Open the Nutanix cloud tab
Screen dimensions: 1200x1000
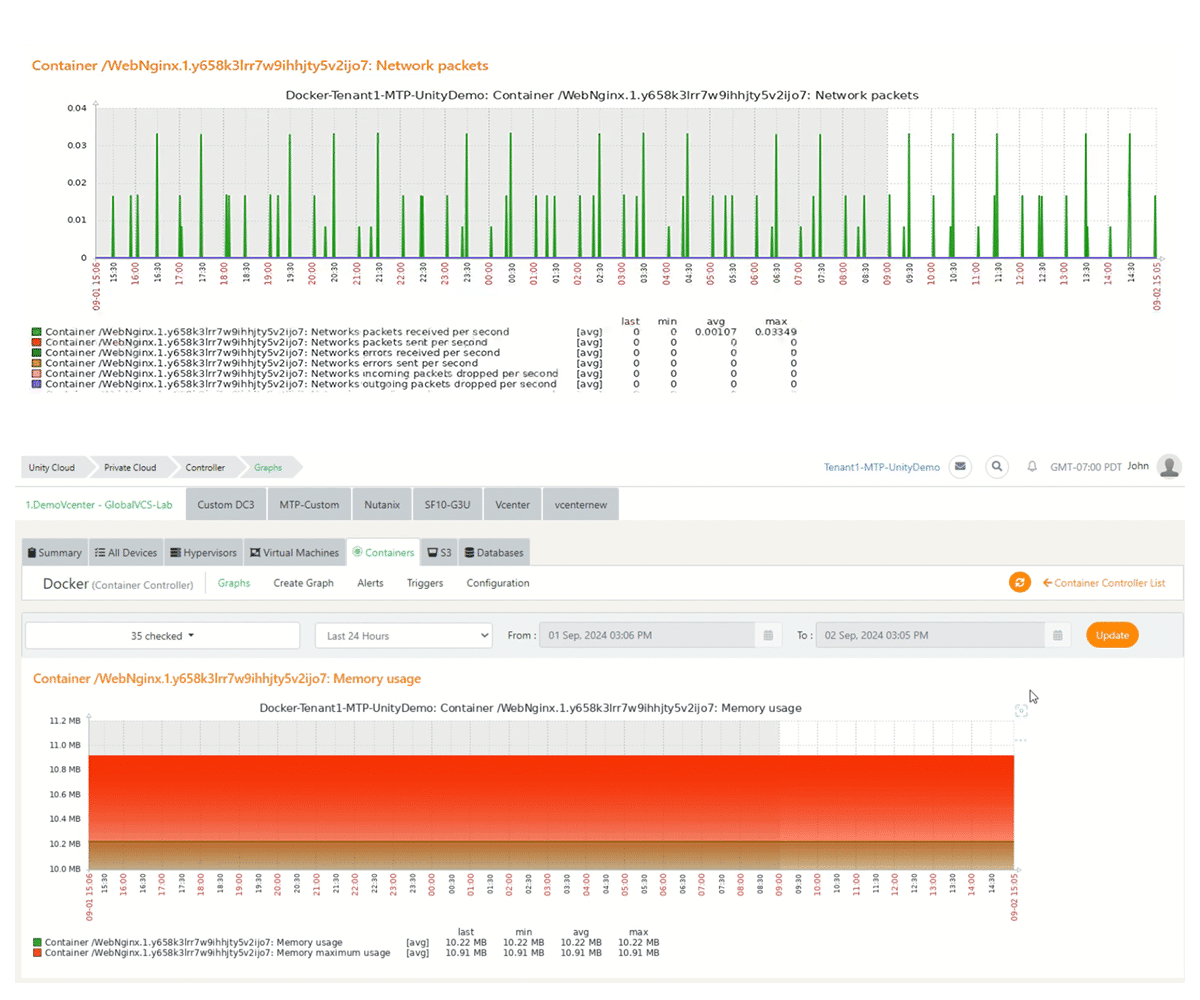tap(382, 505)
